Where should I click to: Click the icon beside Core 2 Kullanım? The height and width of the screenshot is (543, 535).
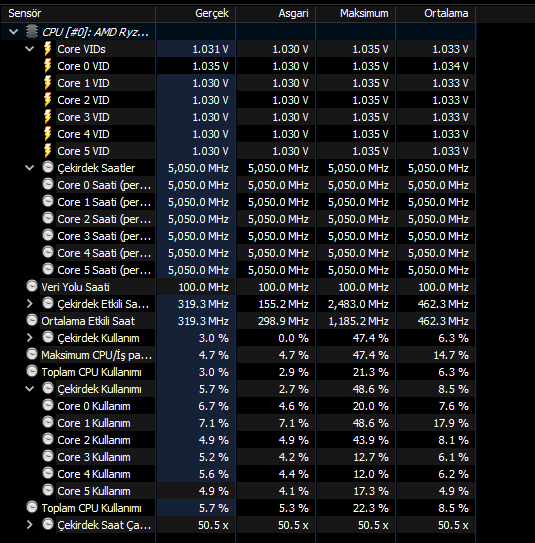click(x=48, y=439)
